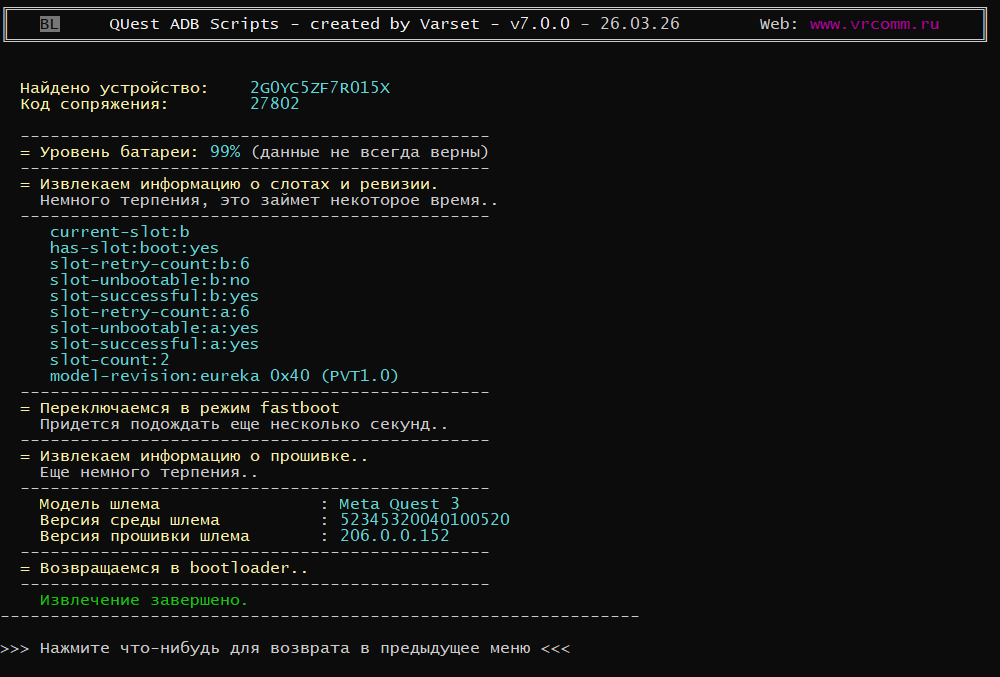The width and height of the screenshot is (1000, 677).
Task: Click the 'Найдено устройство:' label
Action: coord(114,88)
